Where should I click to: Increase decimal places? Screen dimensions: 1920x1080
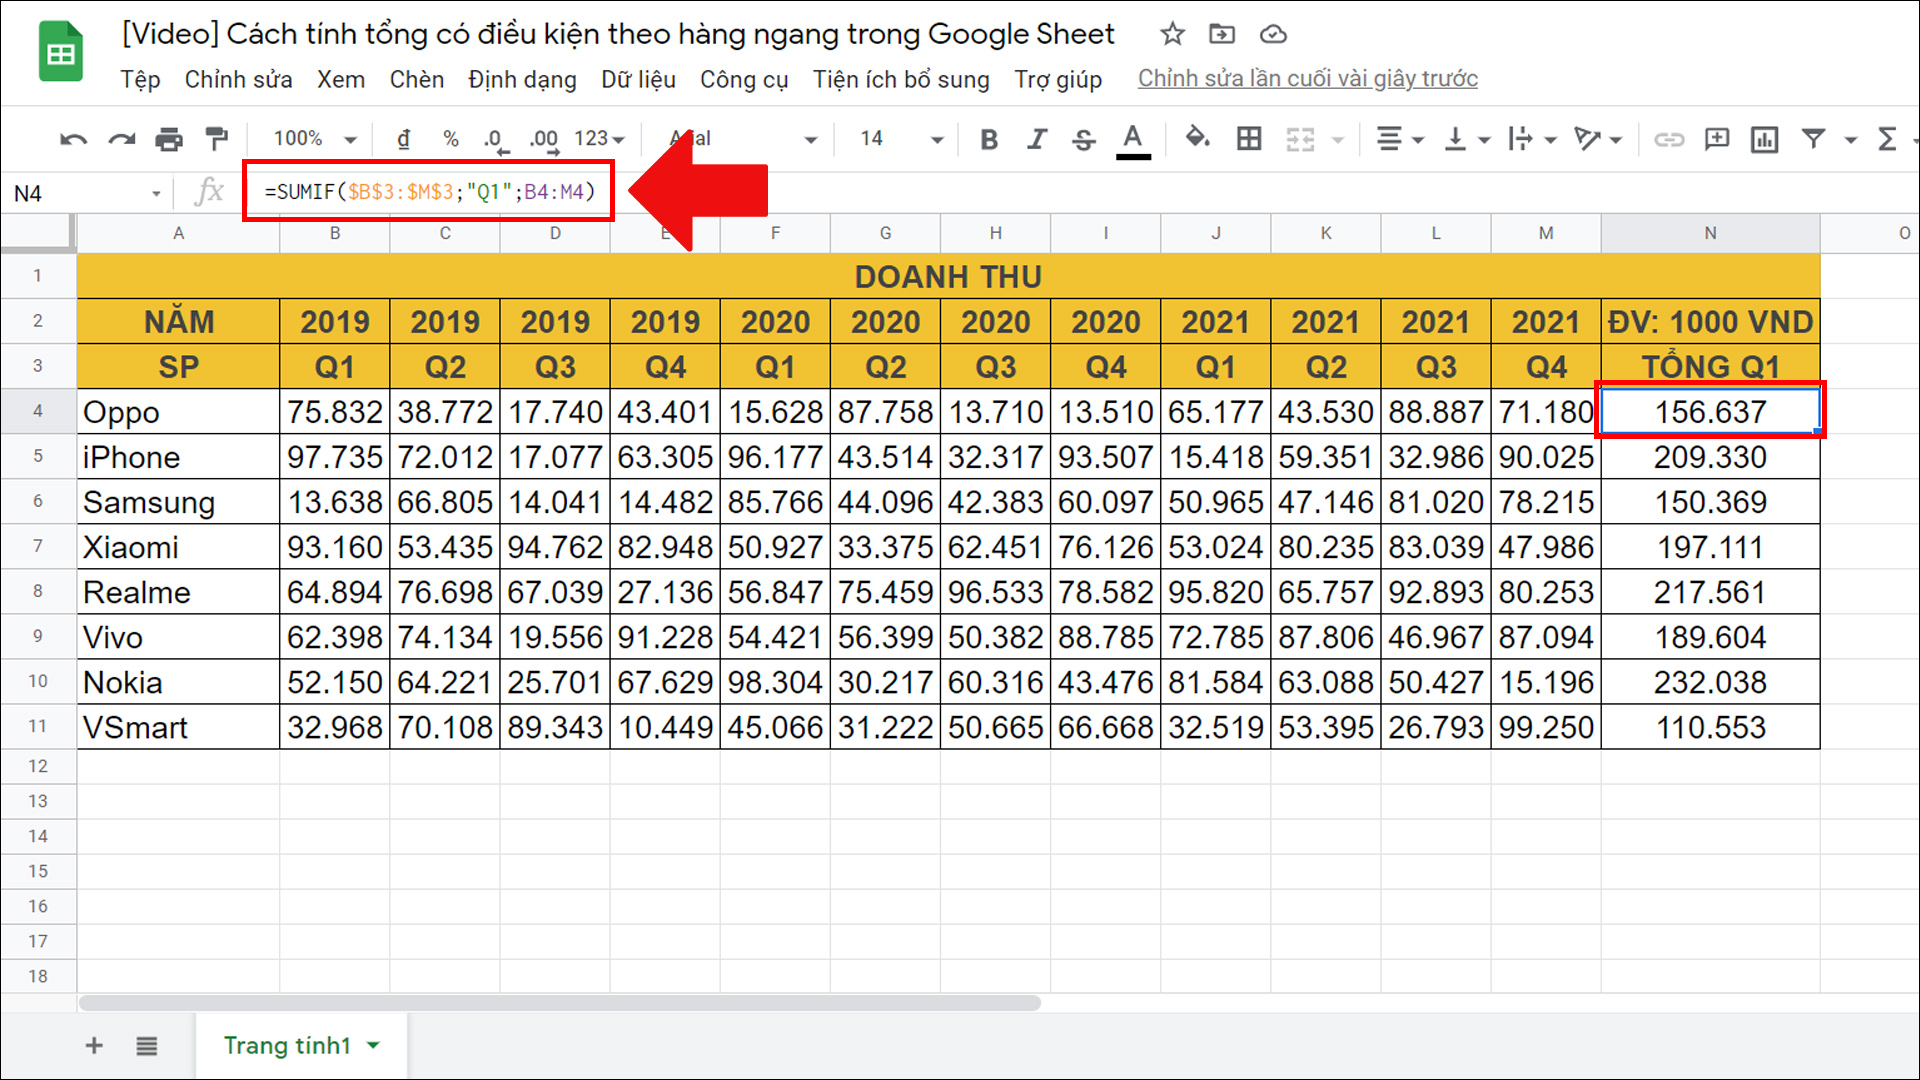pyautogui.click(x=544, y=140)
